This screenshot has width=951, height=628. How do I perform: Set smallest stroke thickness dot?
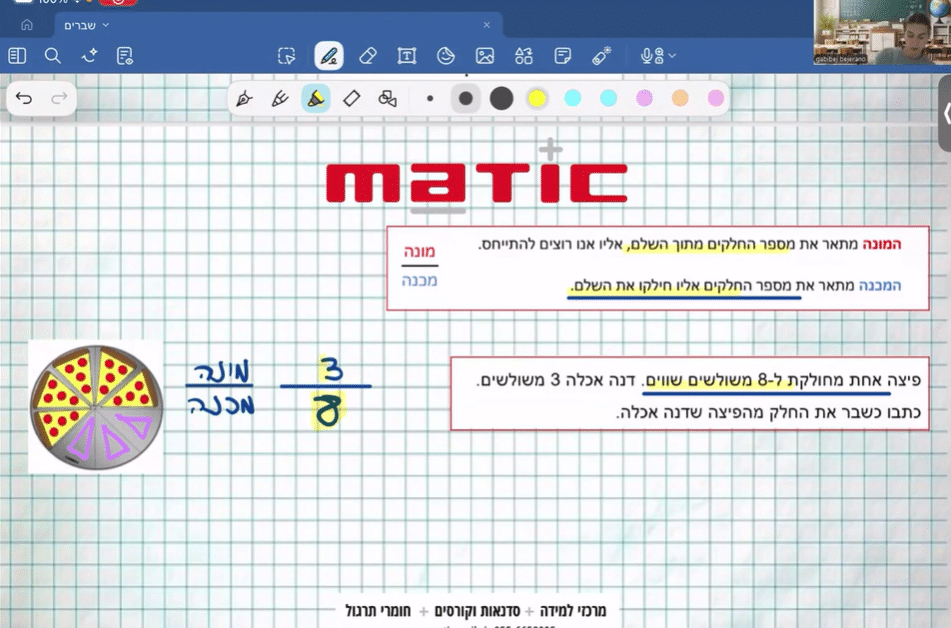click(430, 98)
